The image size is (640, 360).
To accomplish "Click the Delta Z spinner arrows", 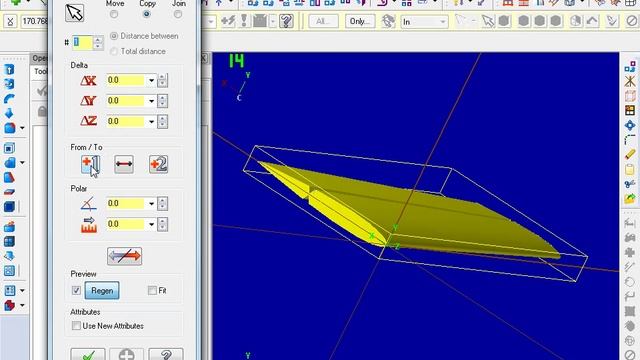I will (x=162, y=122).
